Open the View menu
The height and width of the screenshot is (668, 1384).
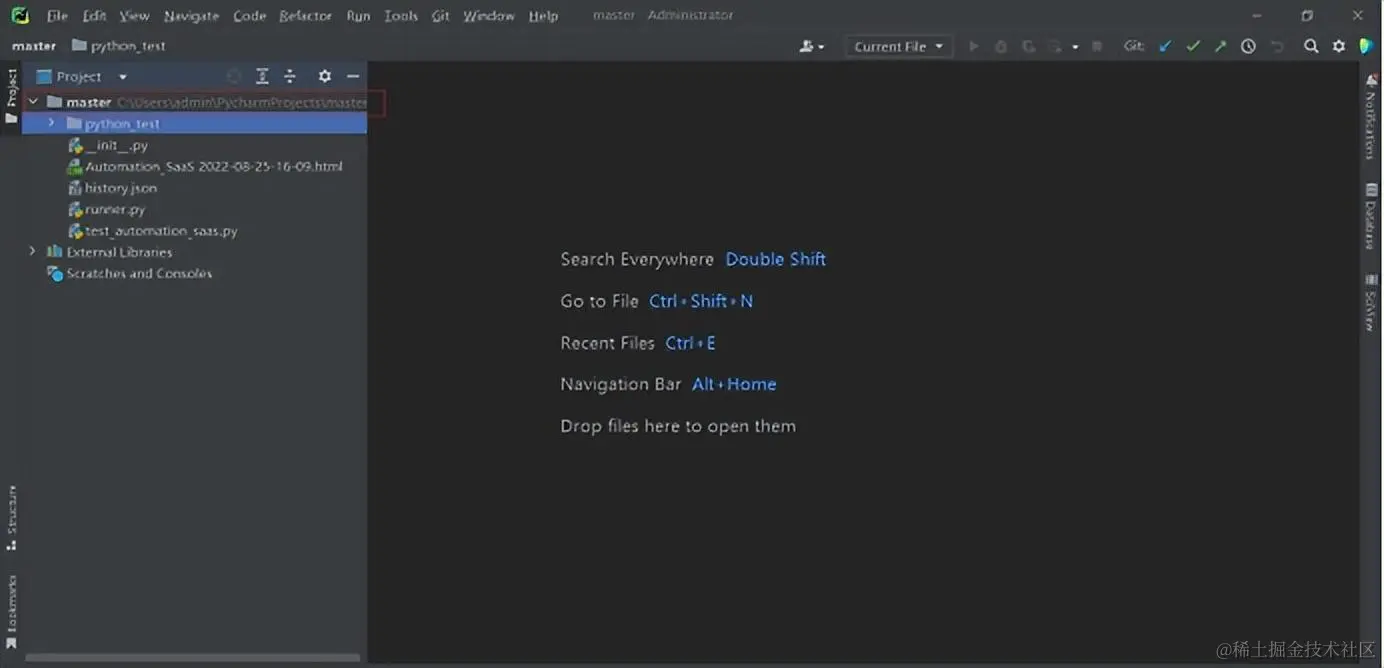[134, 16]
